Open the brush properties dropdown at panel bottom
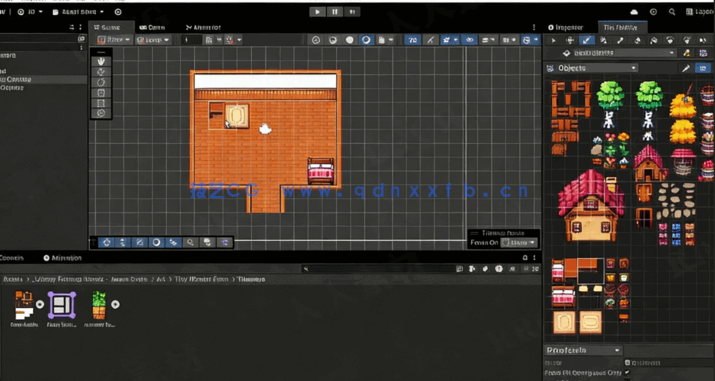Viewport: 715px width, 381px height. click(584, 350)
